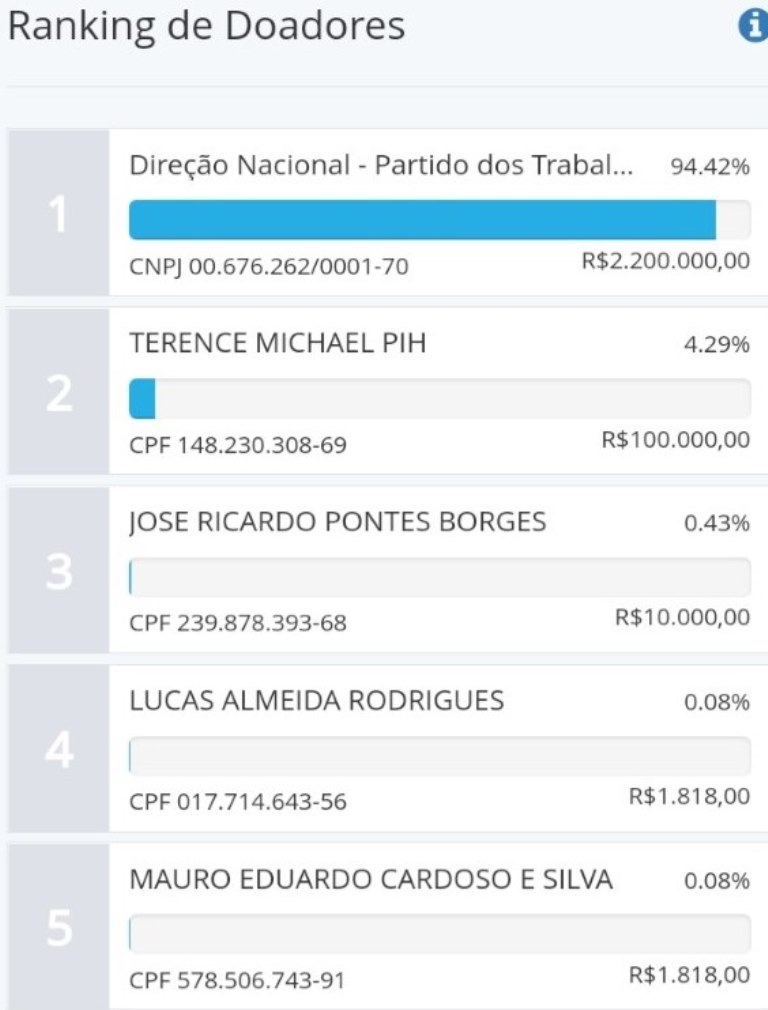Click CPF 148.230.308-69 text
768x1010 pixels.
238,445
